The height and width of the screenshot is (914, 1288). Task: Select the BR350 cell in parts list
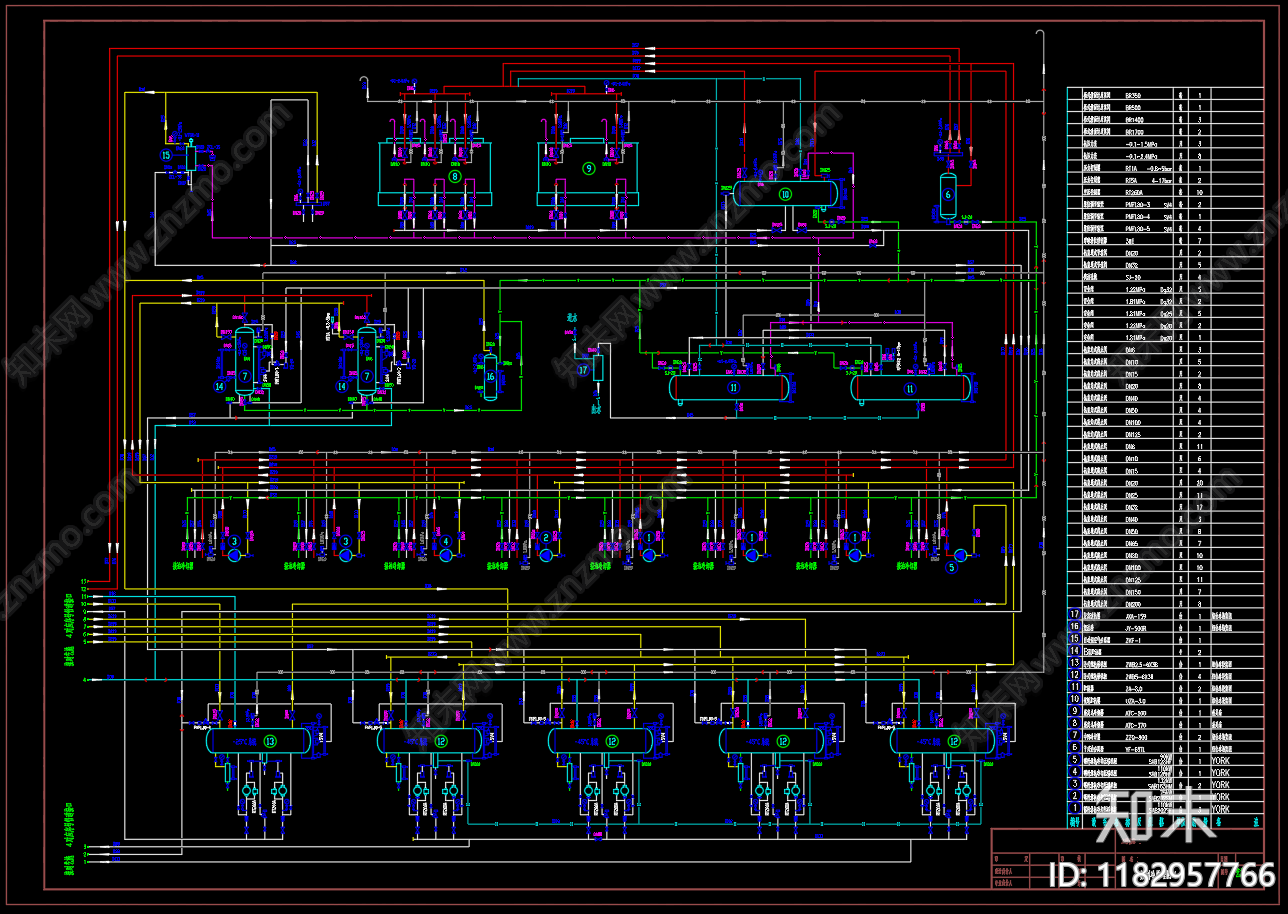click(x=1133, y=96)
